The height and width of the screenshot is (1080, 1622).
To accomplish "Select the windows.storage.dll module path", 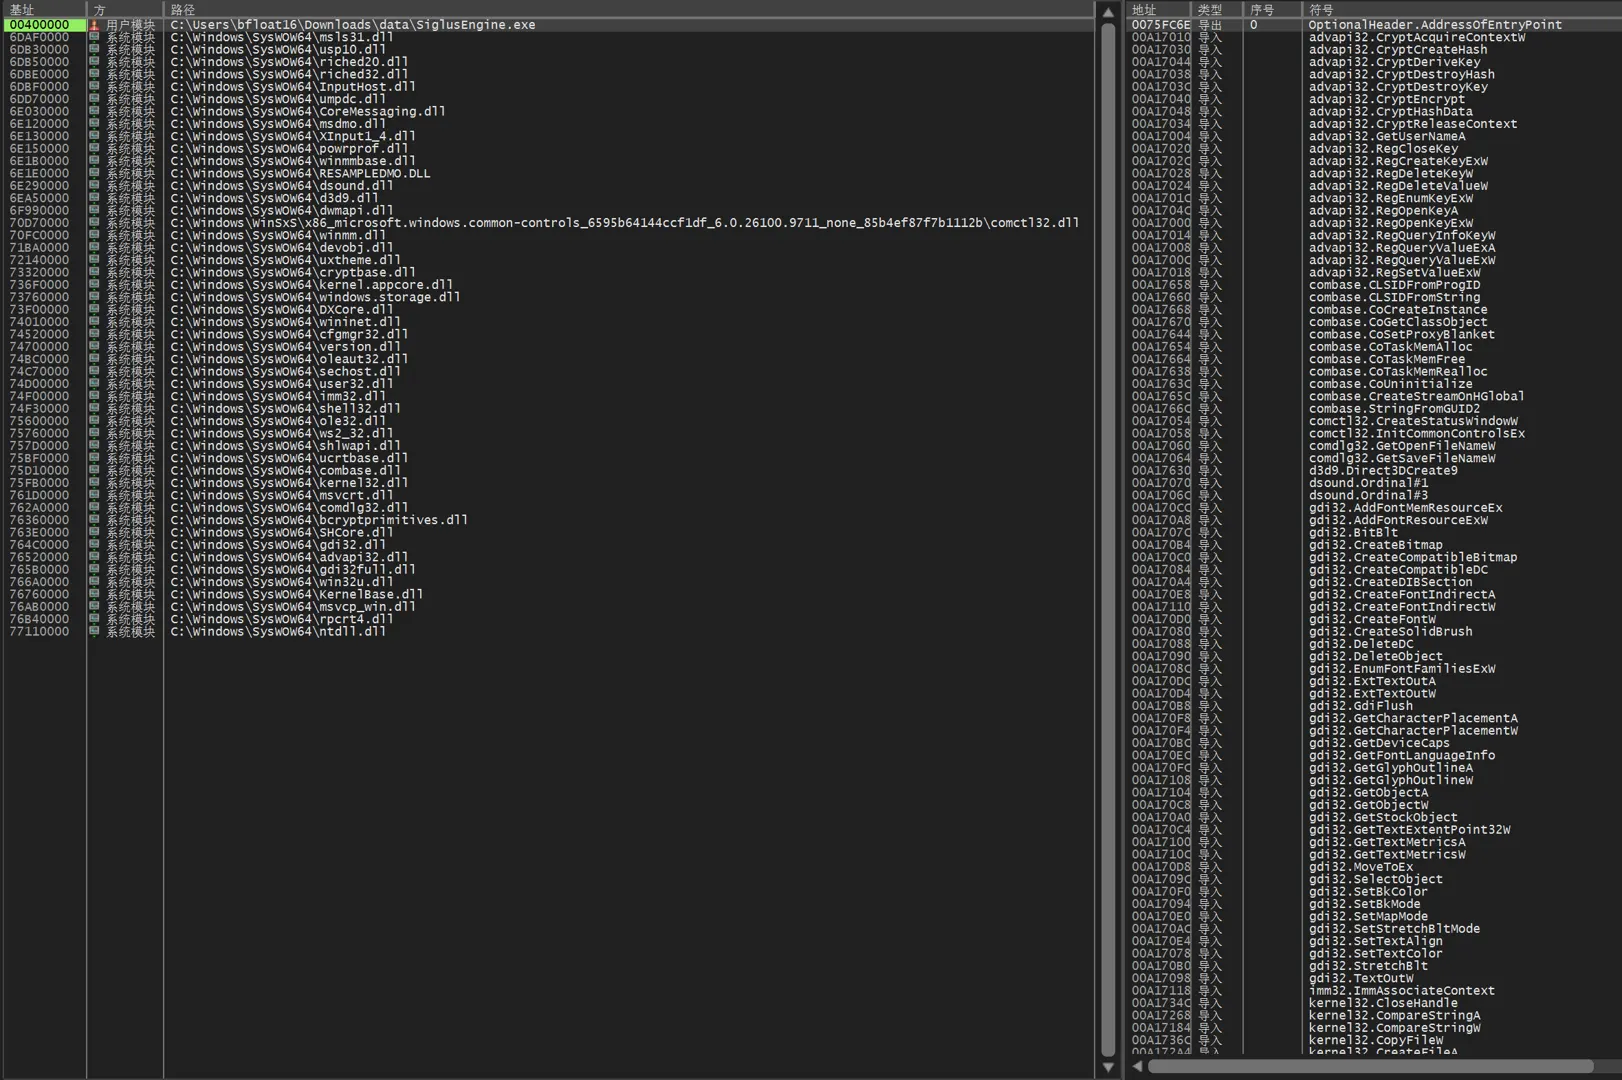I will tap(315, 297).
